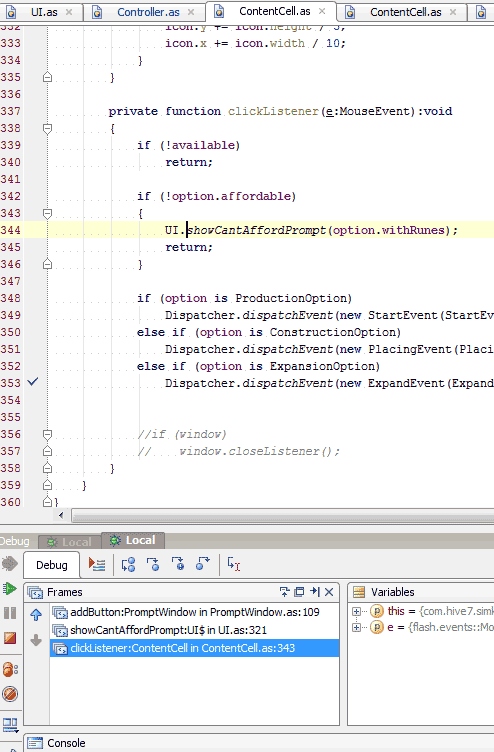Collapse the if block at line 343
The height and width of the screenshot is (752, 494).
(x=47, y=213)
